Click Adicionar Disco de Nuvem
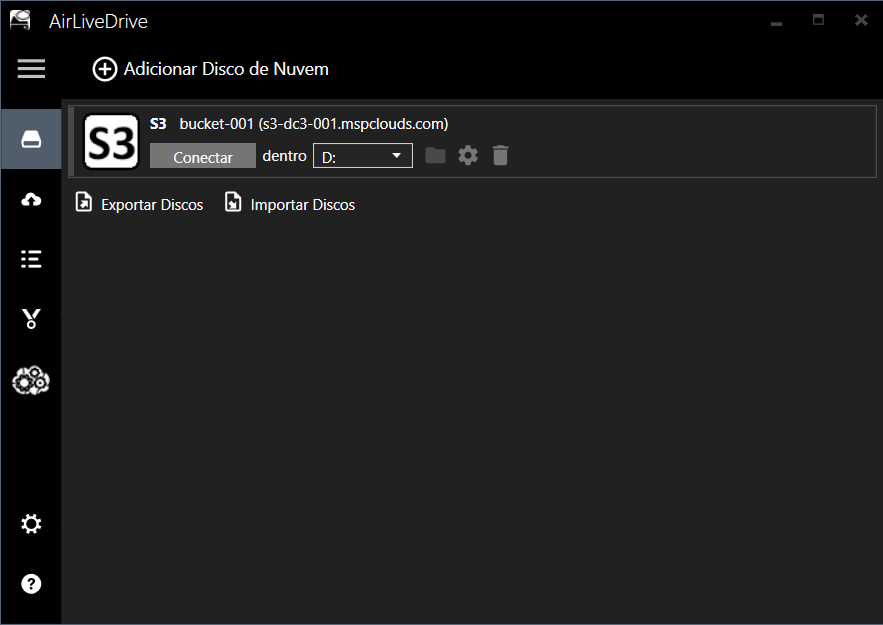Image resolution: width=883 pixels, height=625 pixels. coord(211,69)
